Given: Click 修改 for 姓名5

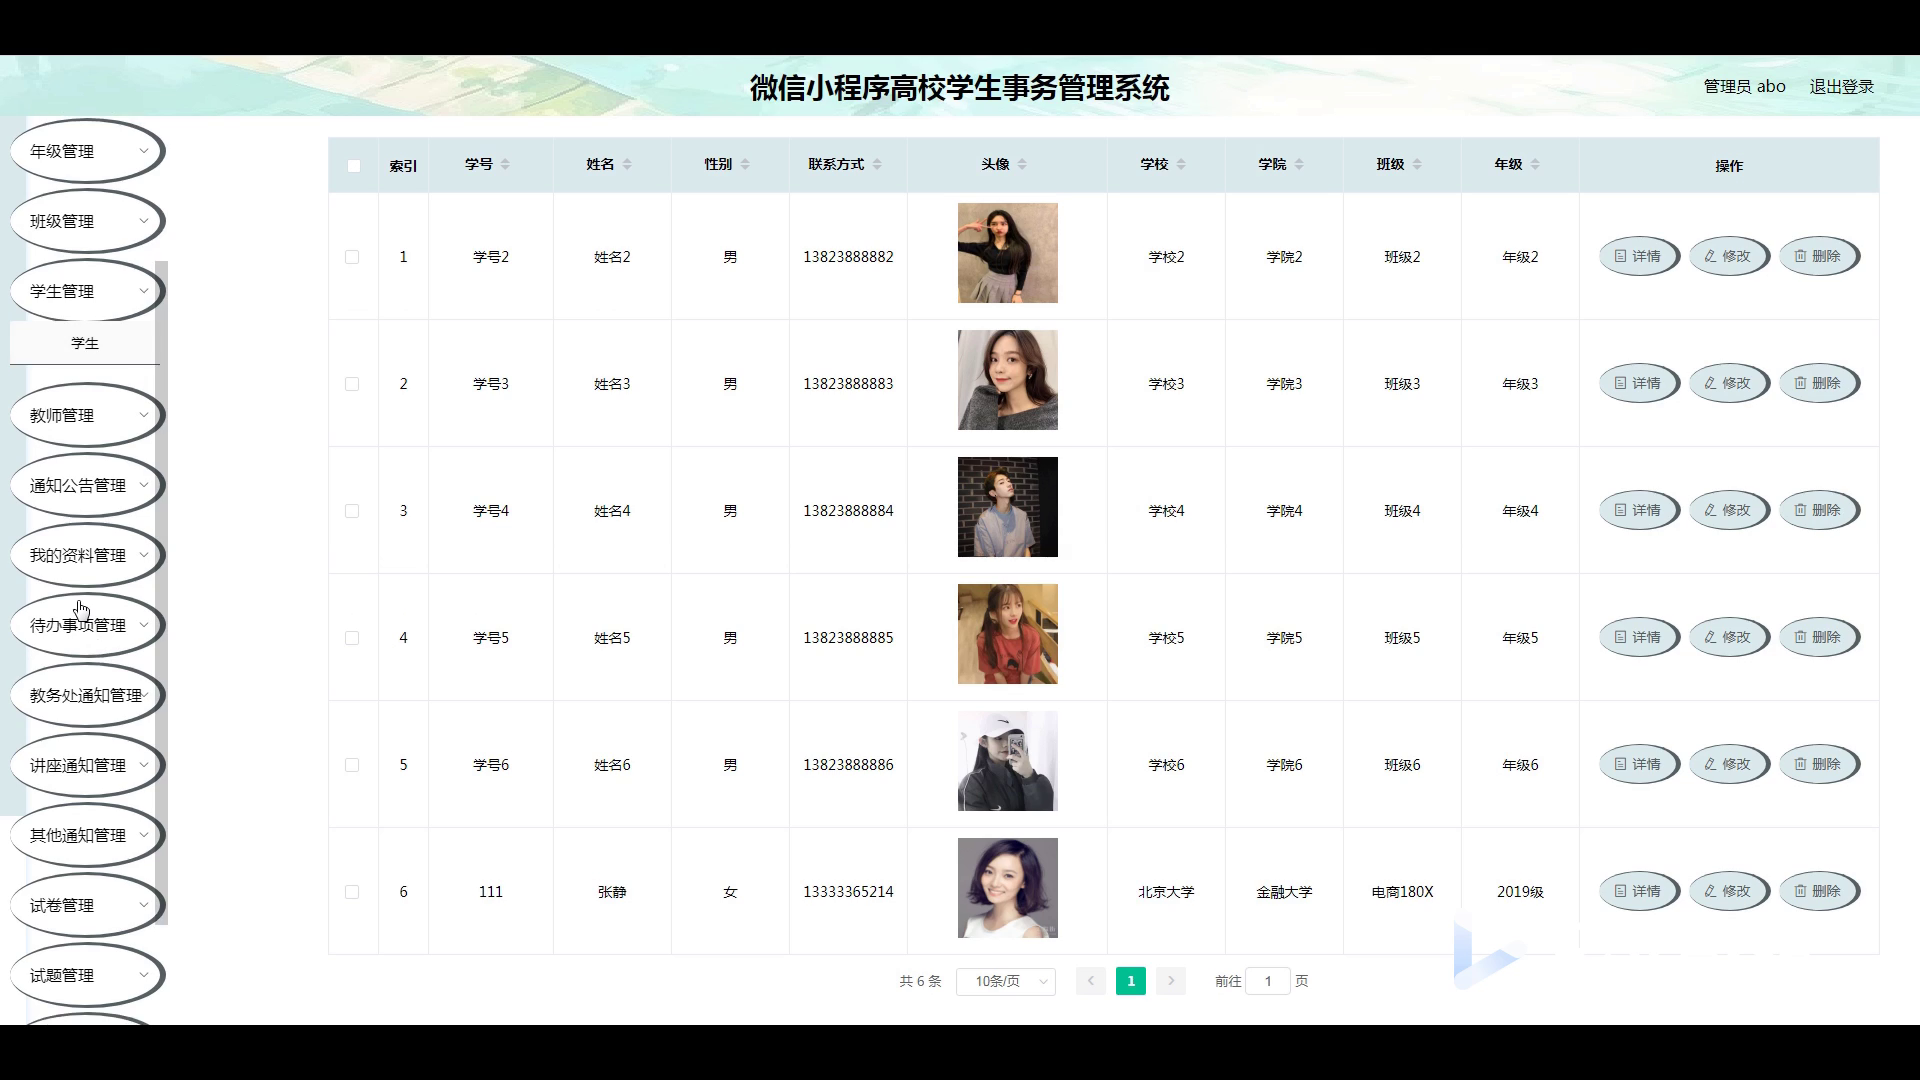Looking at the screenshot, I should coord(1729,637).
